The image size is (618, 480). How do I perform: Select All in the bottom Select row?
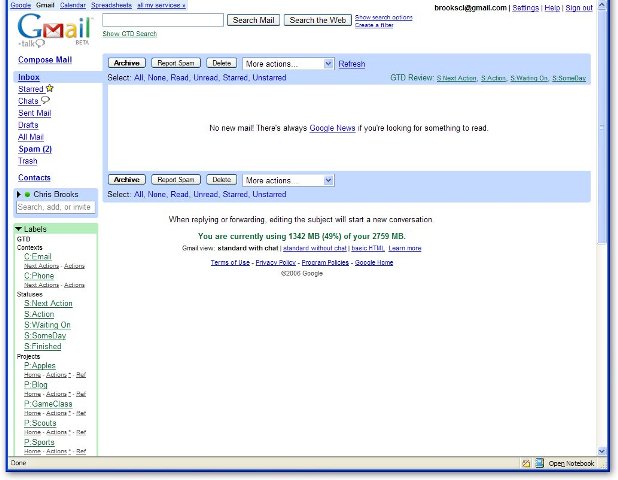tap(138, 194)
